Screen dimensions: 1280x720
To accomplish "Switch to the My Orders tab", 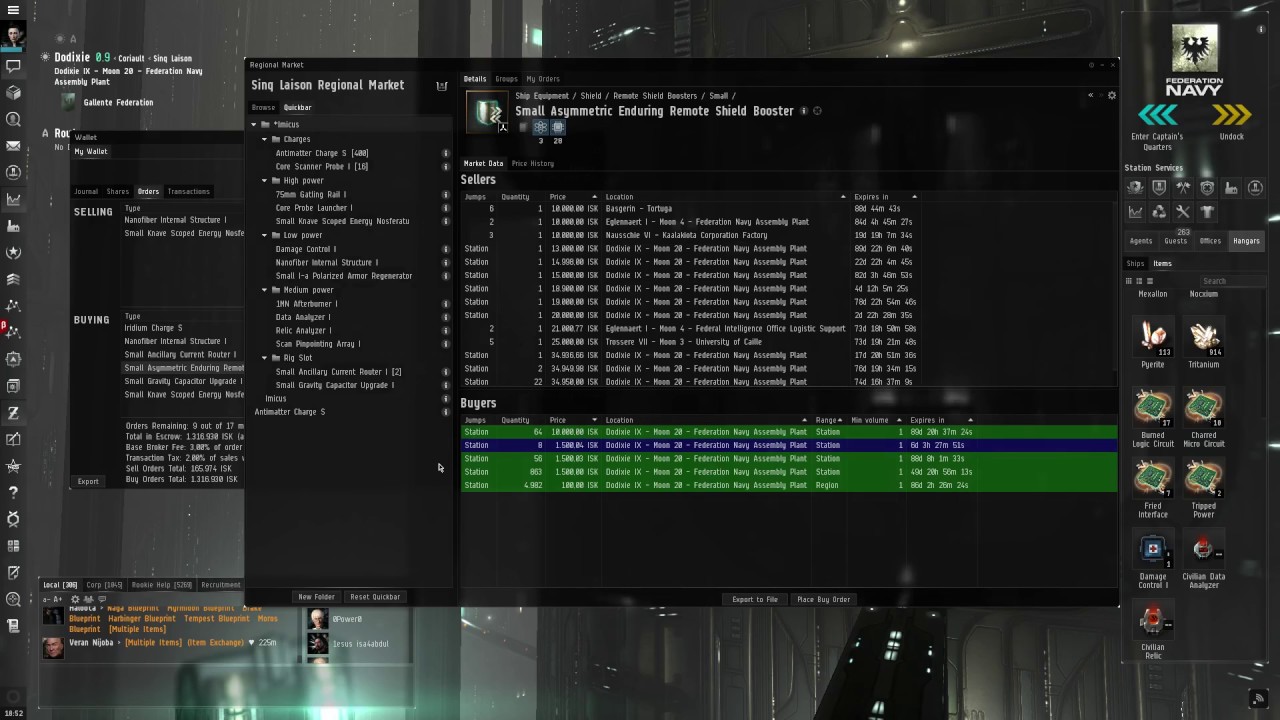I will tap(543, 79).
